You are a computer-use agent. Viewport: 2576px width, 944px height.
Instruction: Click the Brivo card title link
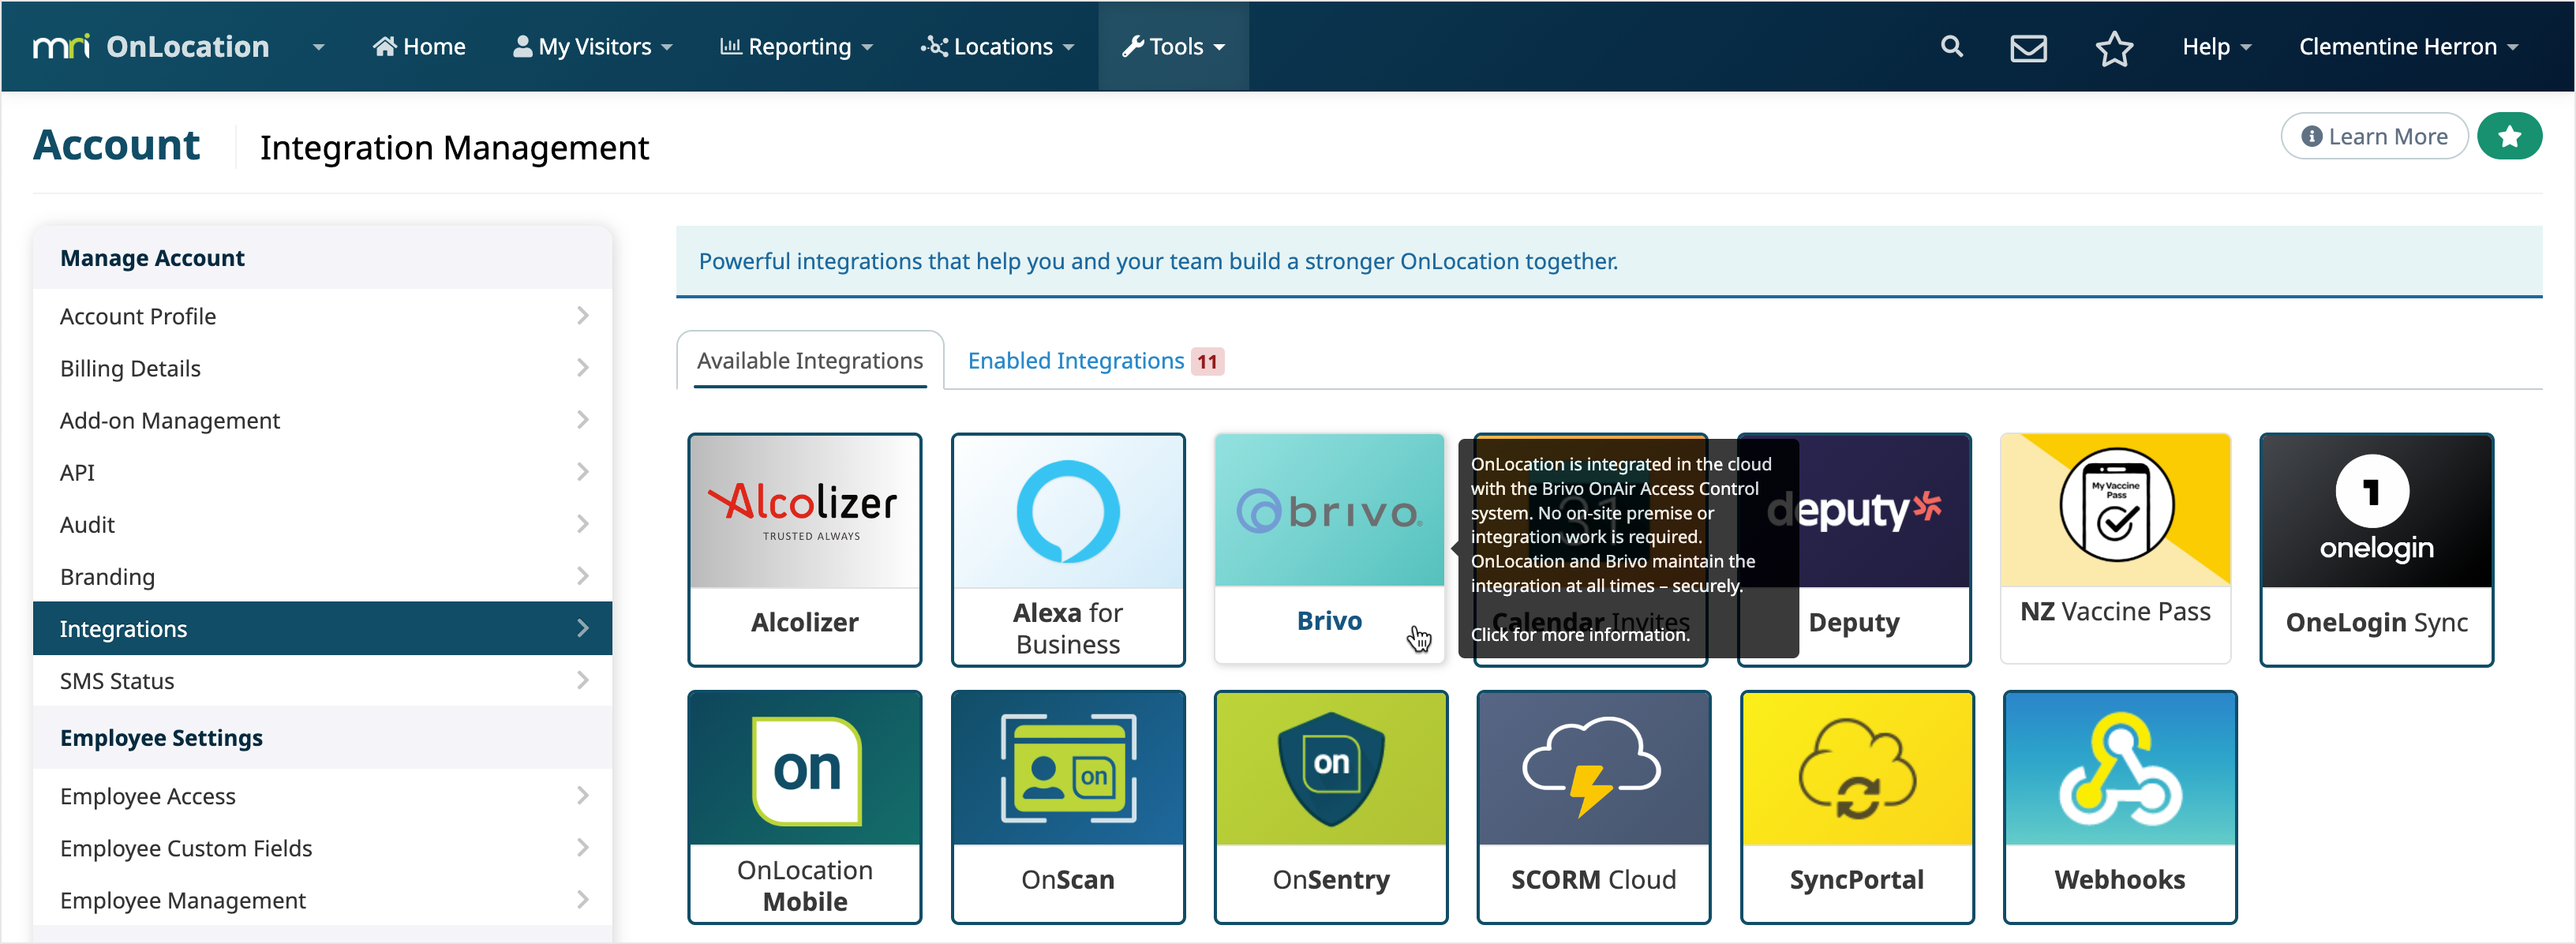pyautogui.click(x=1329, y=621)
